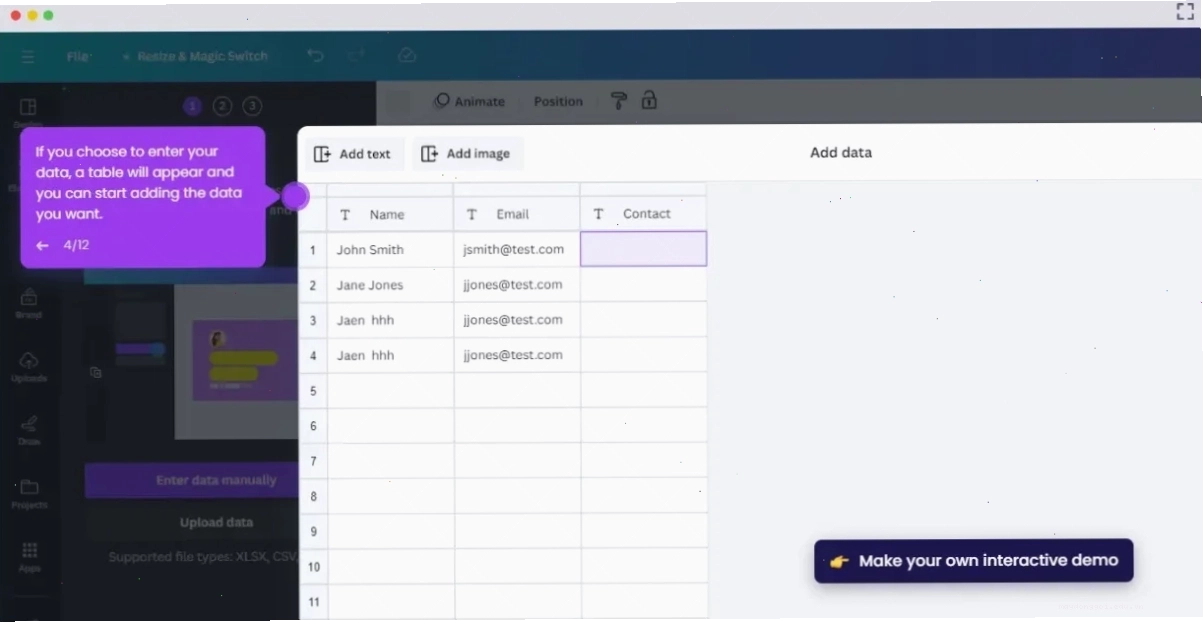Screen dimensions: 1203x623
Task: Click the text type icon beside Name
Action: [x=345, y=214]
